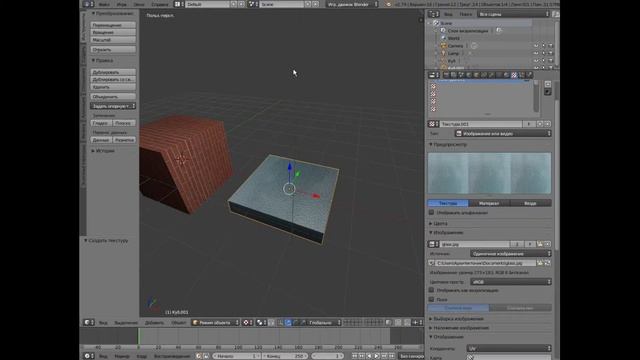Click the timeline editor type icon
The height and width of the screenshot is (360, 640).
click(89, 356)
